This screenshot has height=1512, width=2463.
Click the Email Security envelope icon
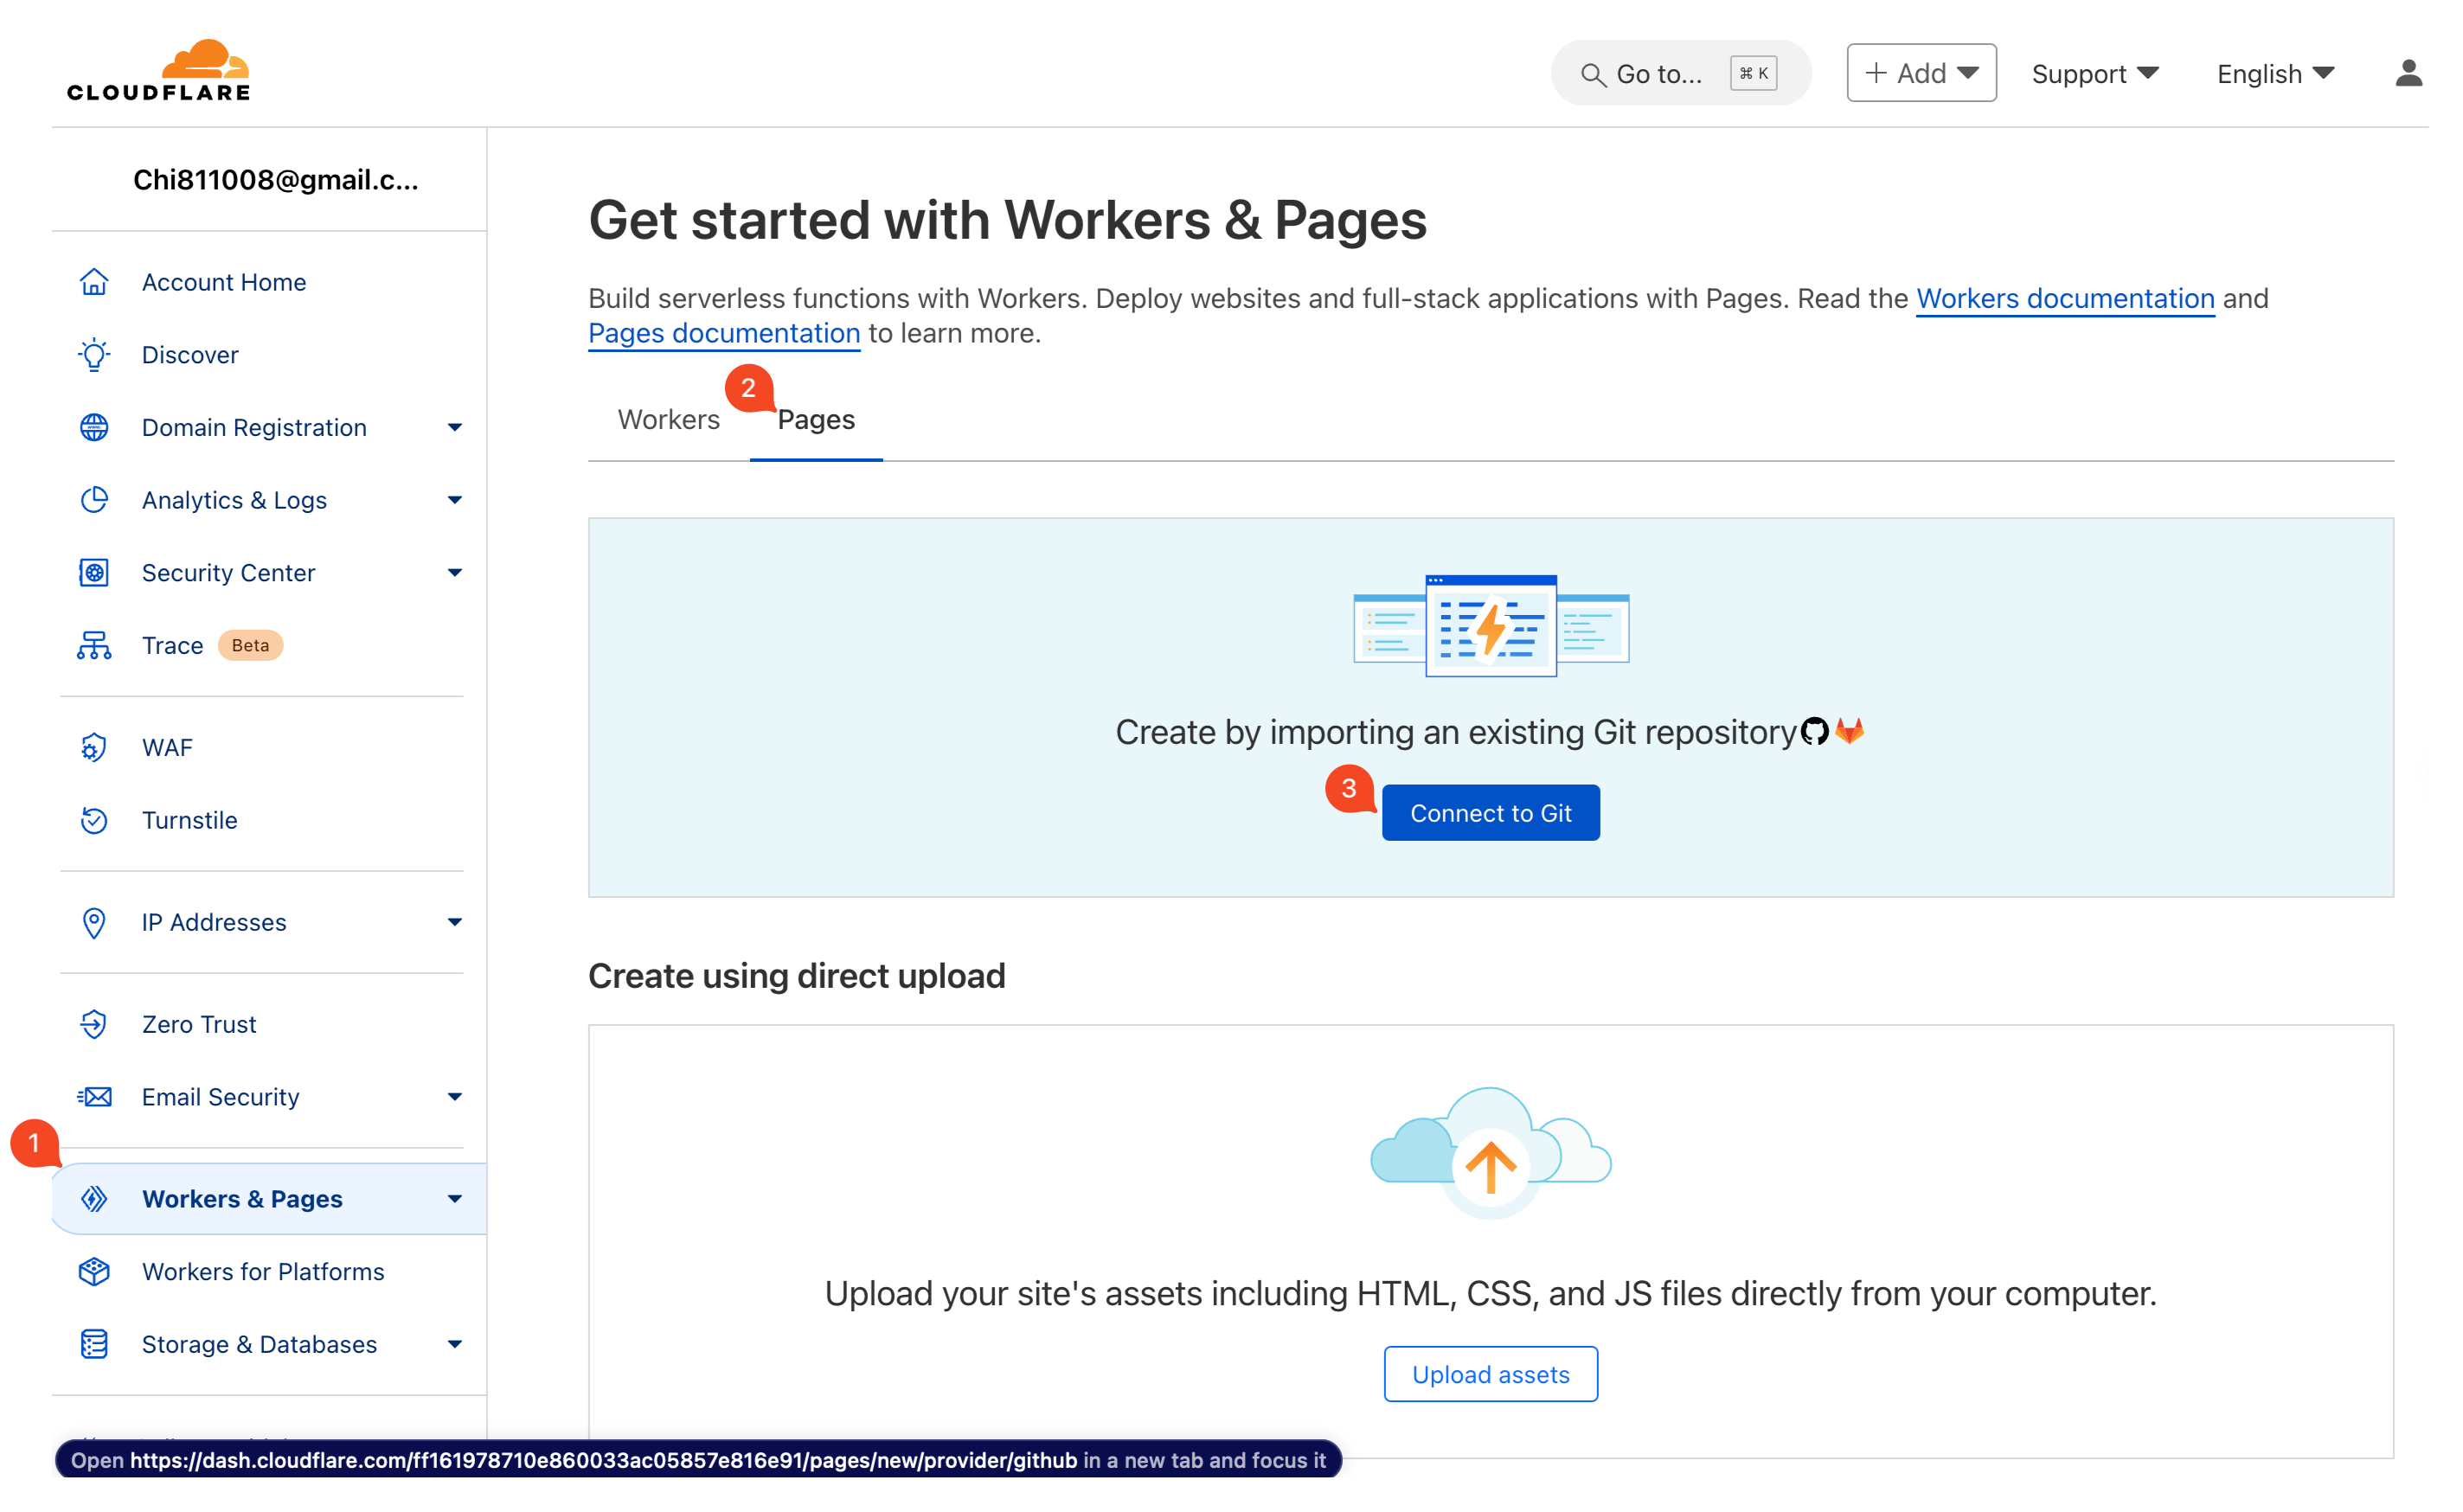pyautogui.click(x=94, y=1097)
